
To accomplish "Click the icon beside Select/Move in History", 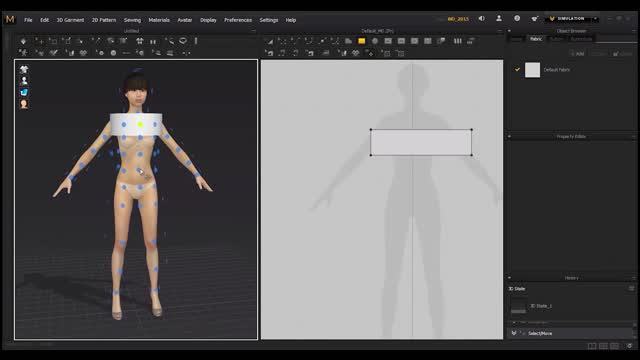I will click(514, 333).
